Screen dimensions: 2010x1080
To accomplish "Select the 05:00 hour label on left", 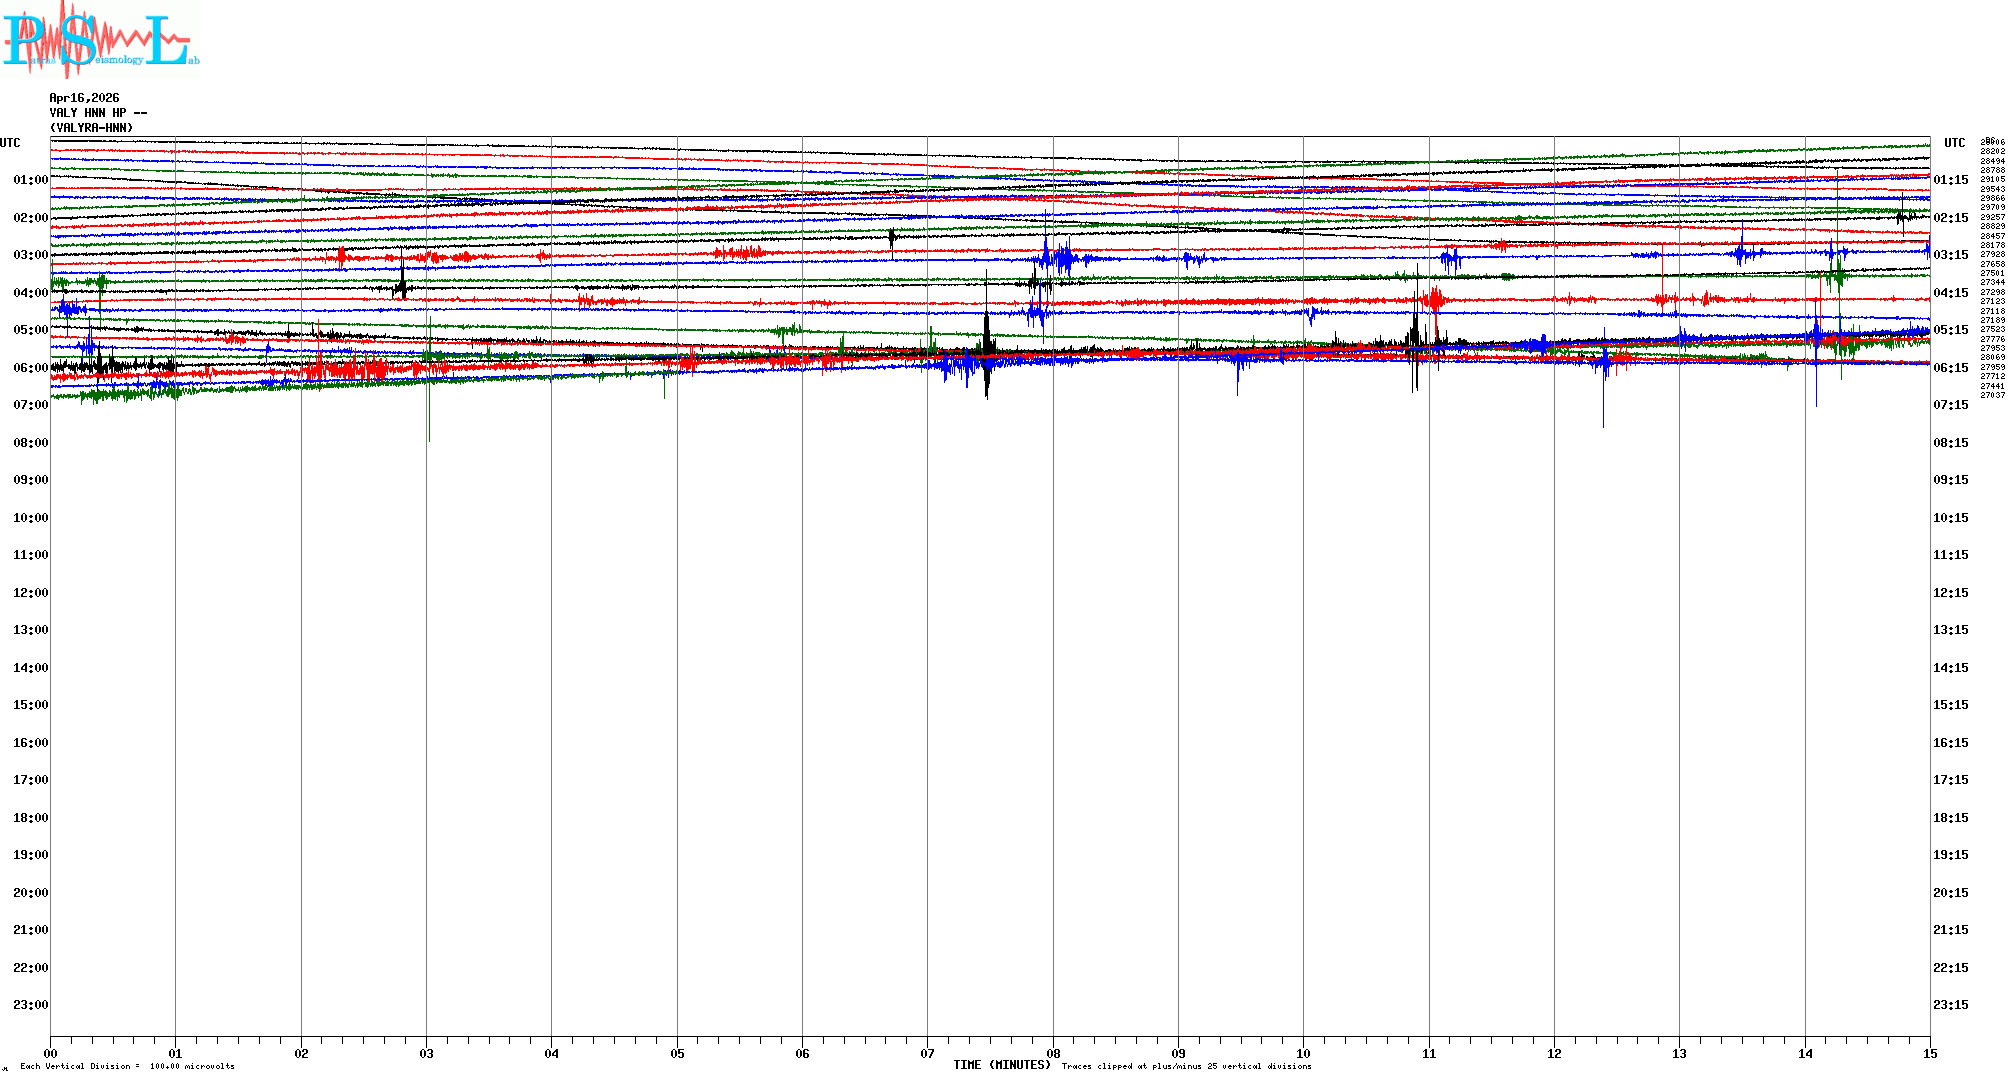I will click(x=30, y=330).
